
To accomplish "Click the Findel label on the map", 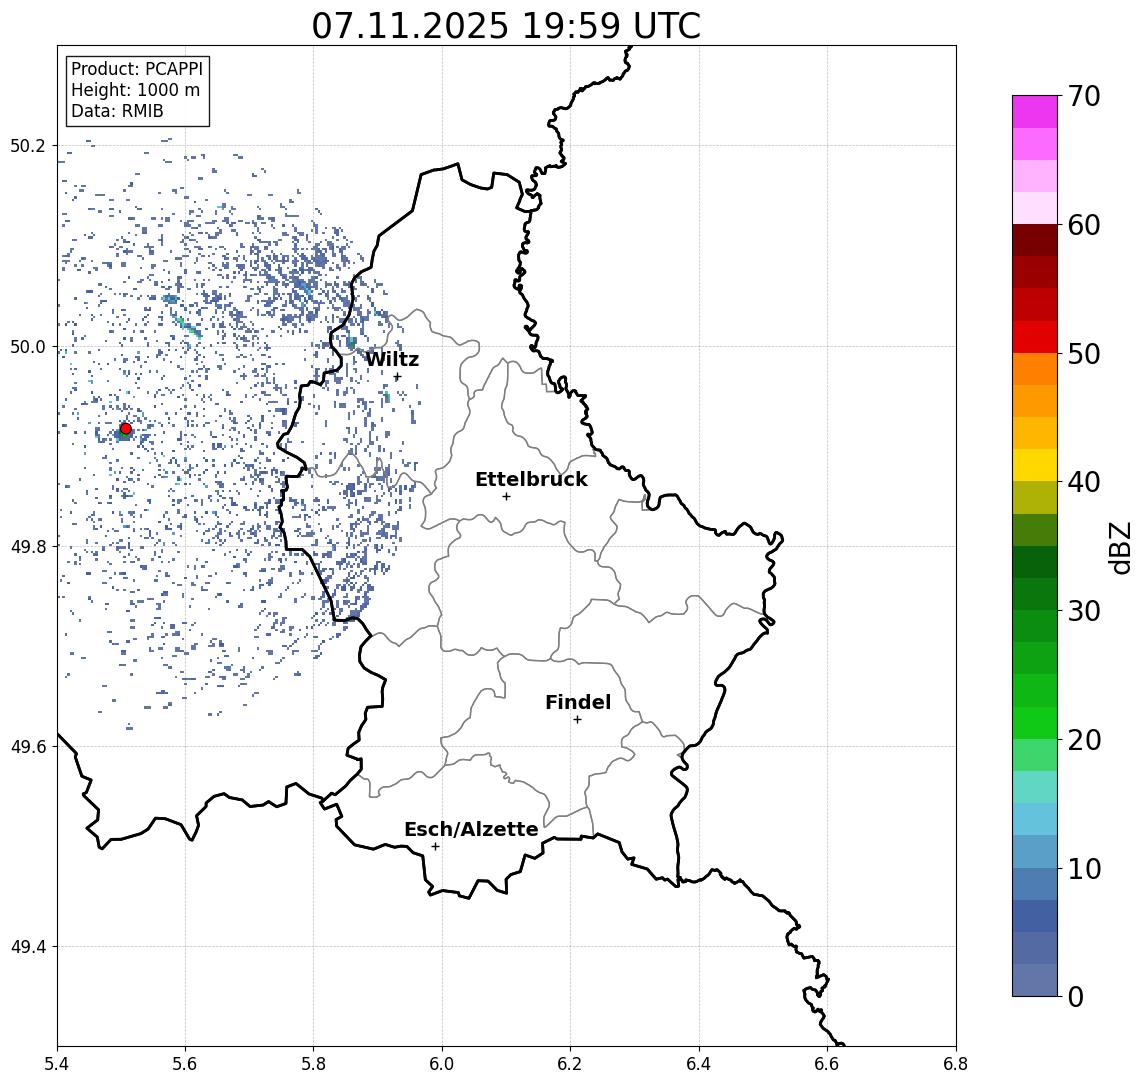I will point(578,702).
